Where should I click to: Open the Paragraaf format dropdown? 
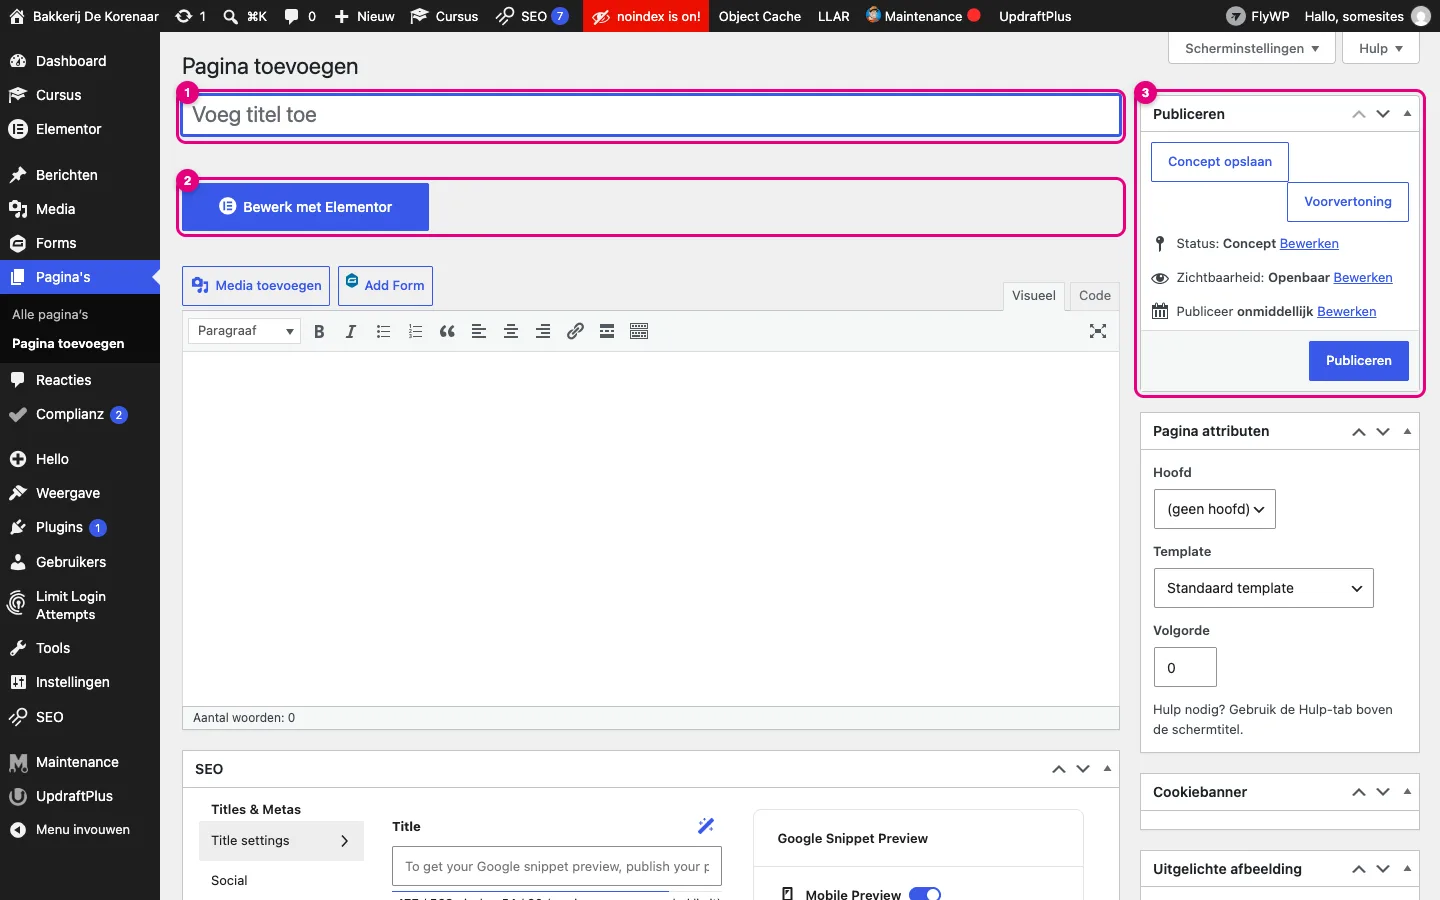tap(244, 331)
